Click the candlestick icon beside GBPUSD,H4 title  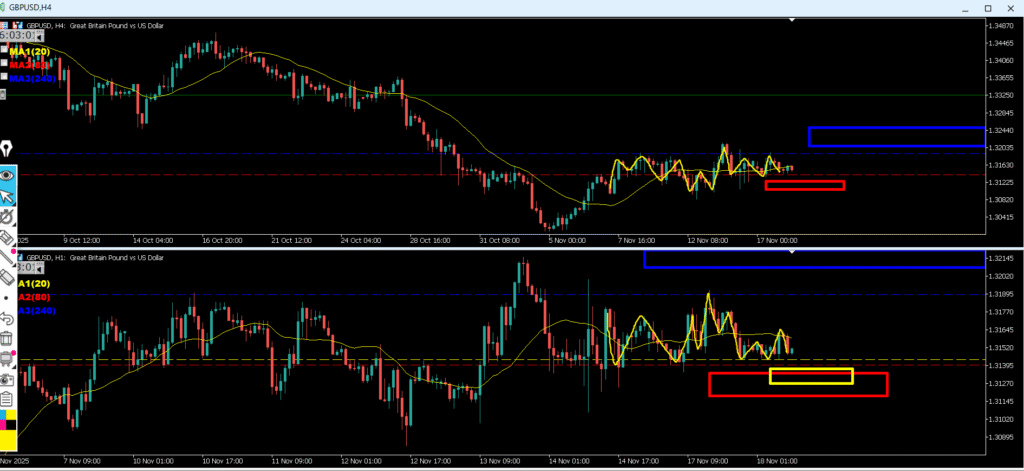[5, 7]
